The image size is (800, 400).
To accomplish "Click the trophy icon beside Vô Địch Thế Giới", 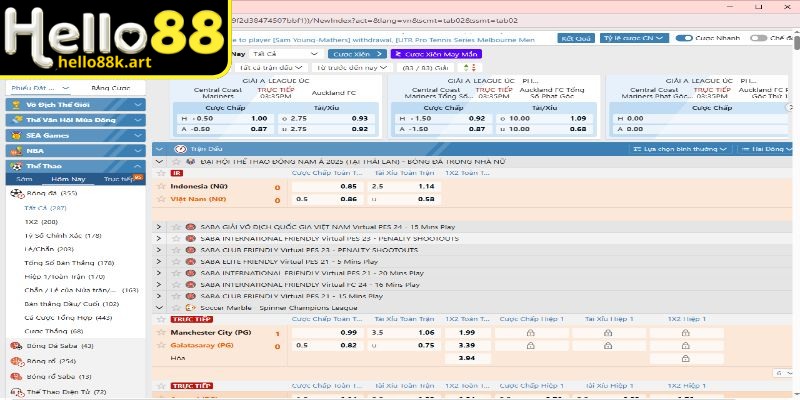I will tap(16, 104).
